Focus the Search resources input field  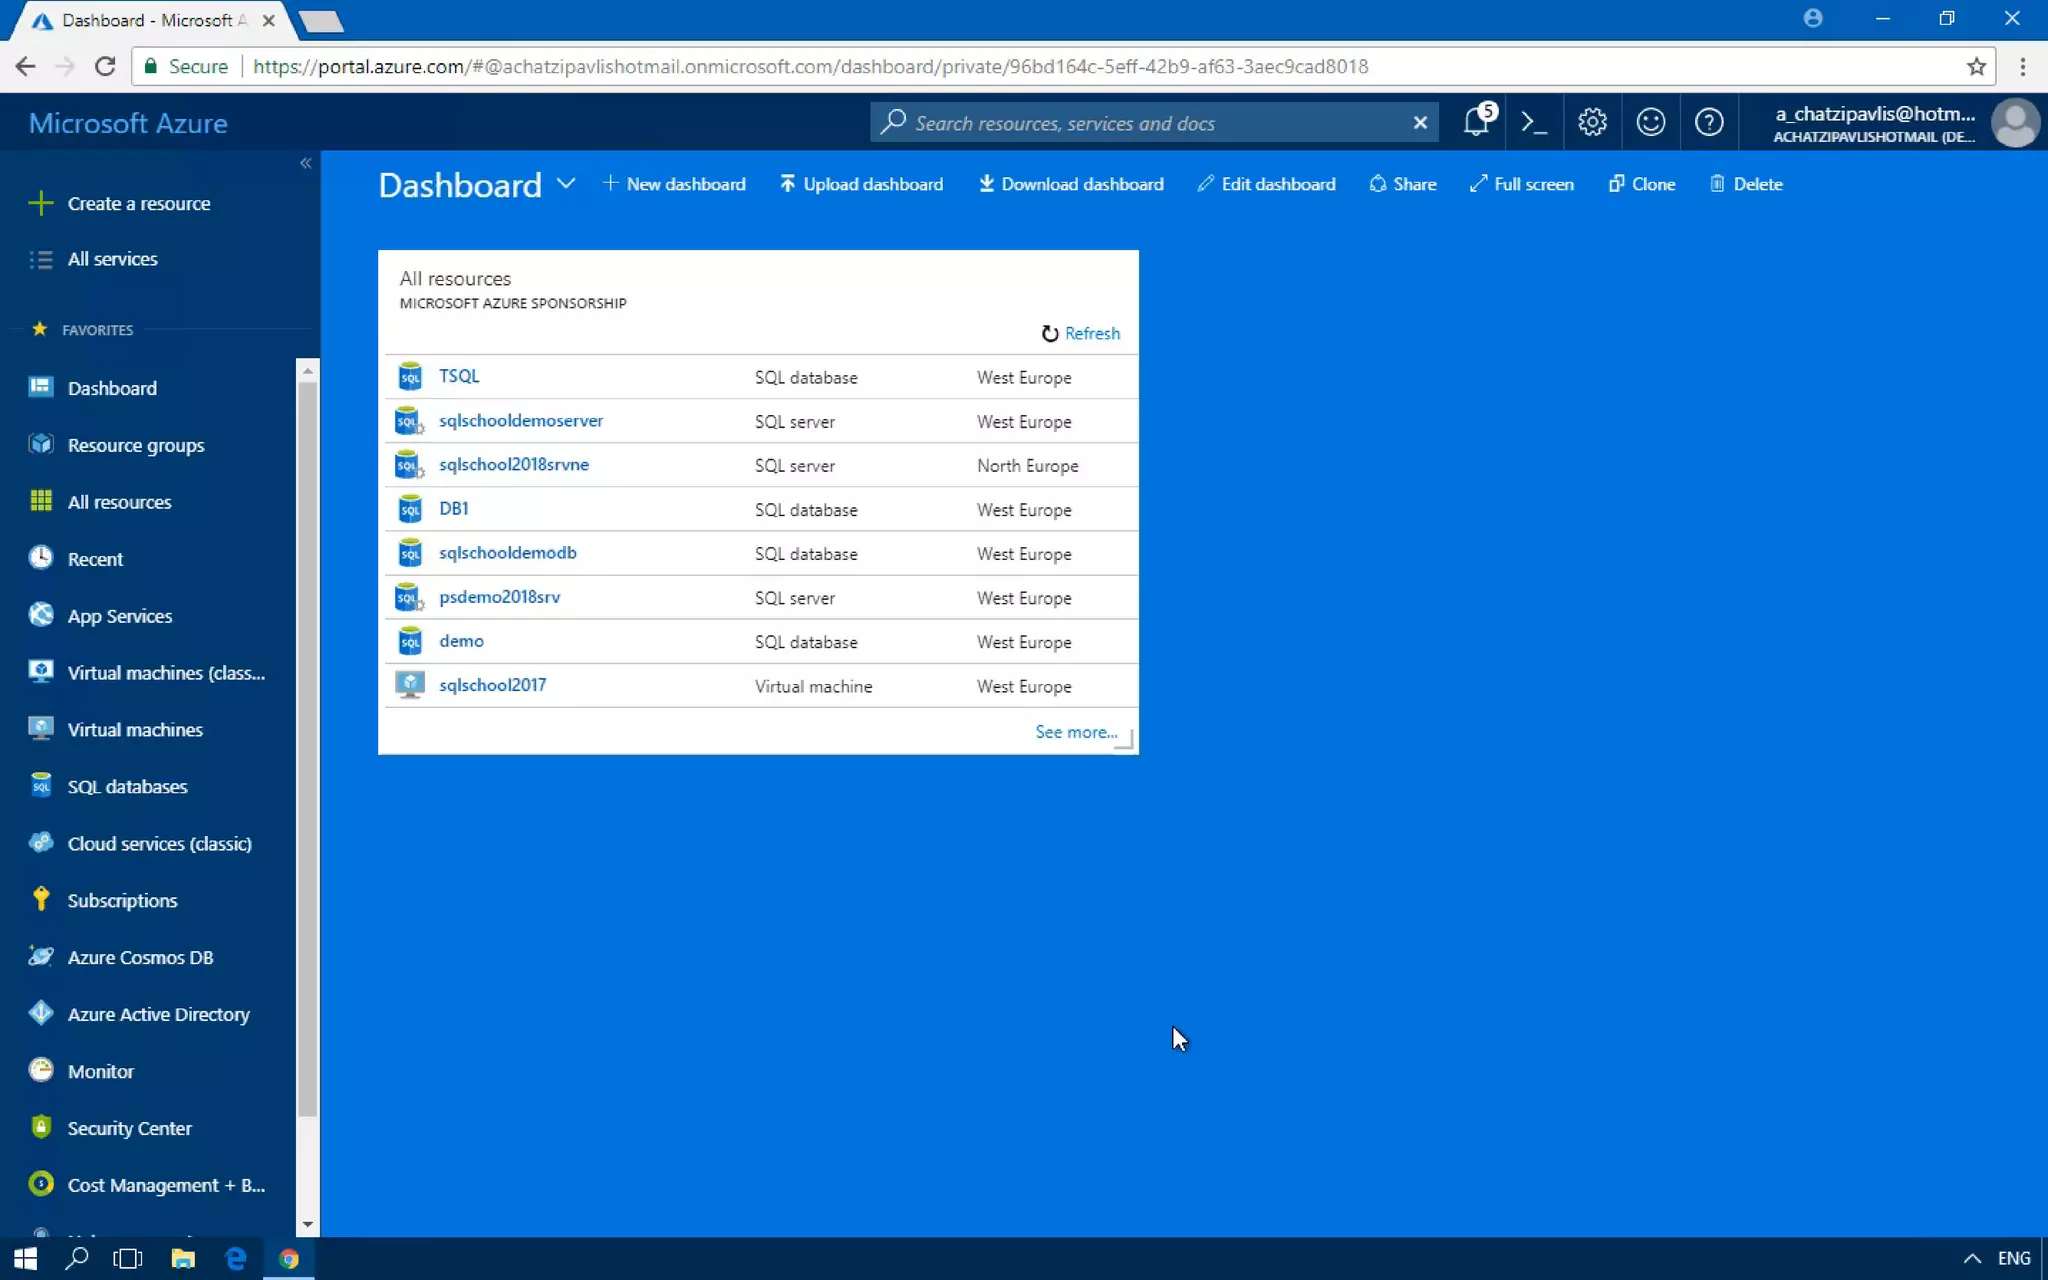point(1150,123)
